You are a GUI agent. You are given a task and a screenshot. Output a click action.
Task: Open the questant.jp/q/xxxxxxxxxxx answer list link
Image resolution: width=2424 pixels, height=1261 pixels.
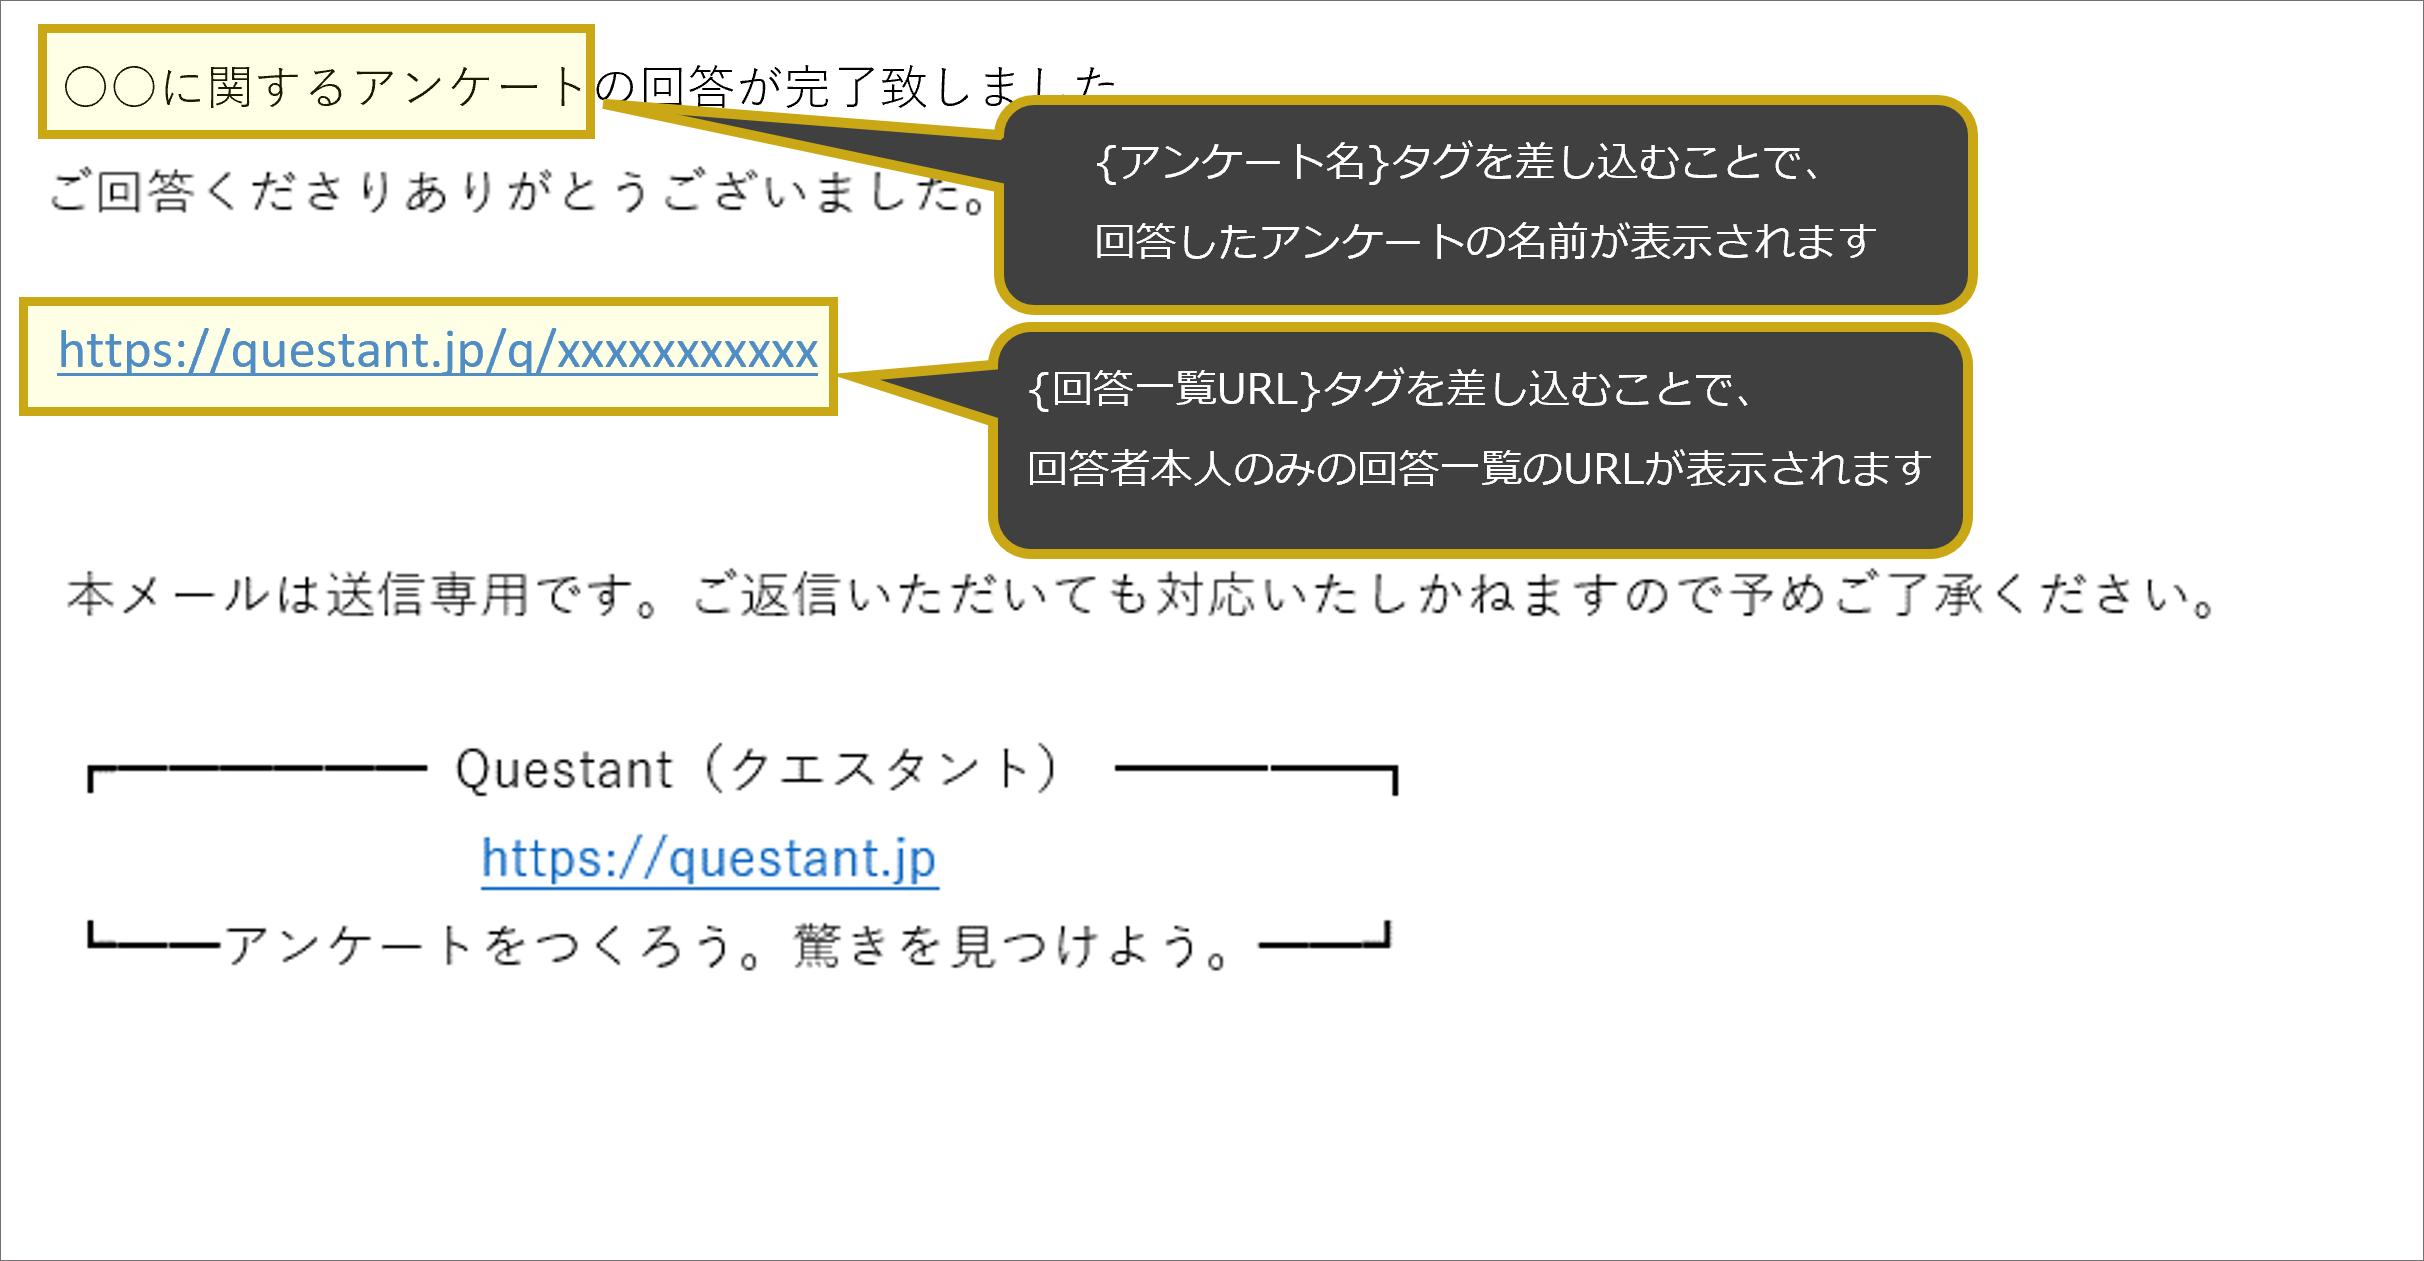[x=438, y=351]
